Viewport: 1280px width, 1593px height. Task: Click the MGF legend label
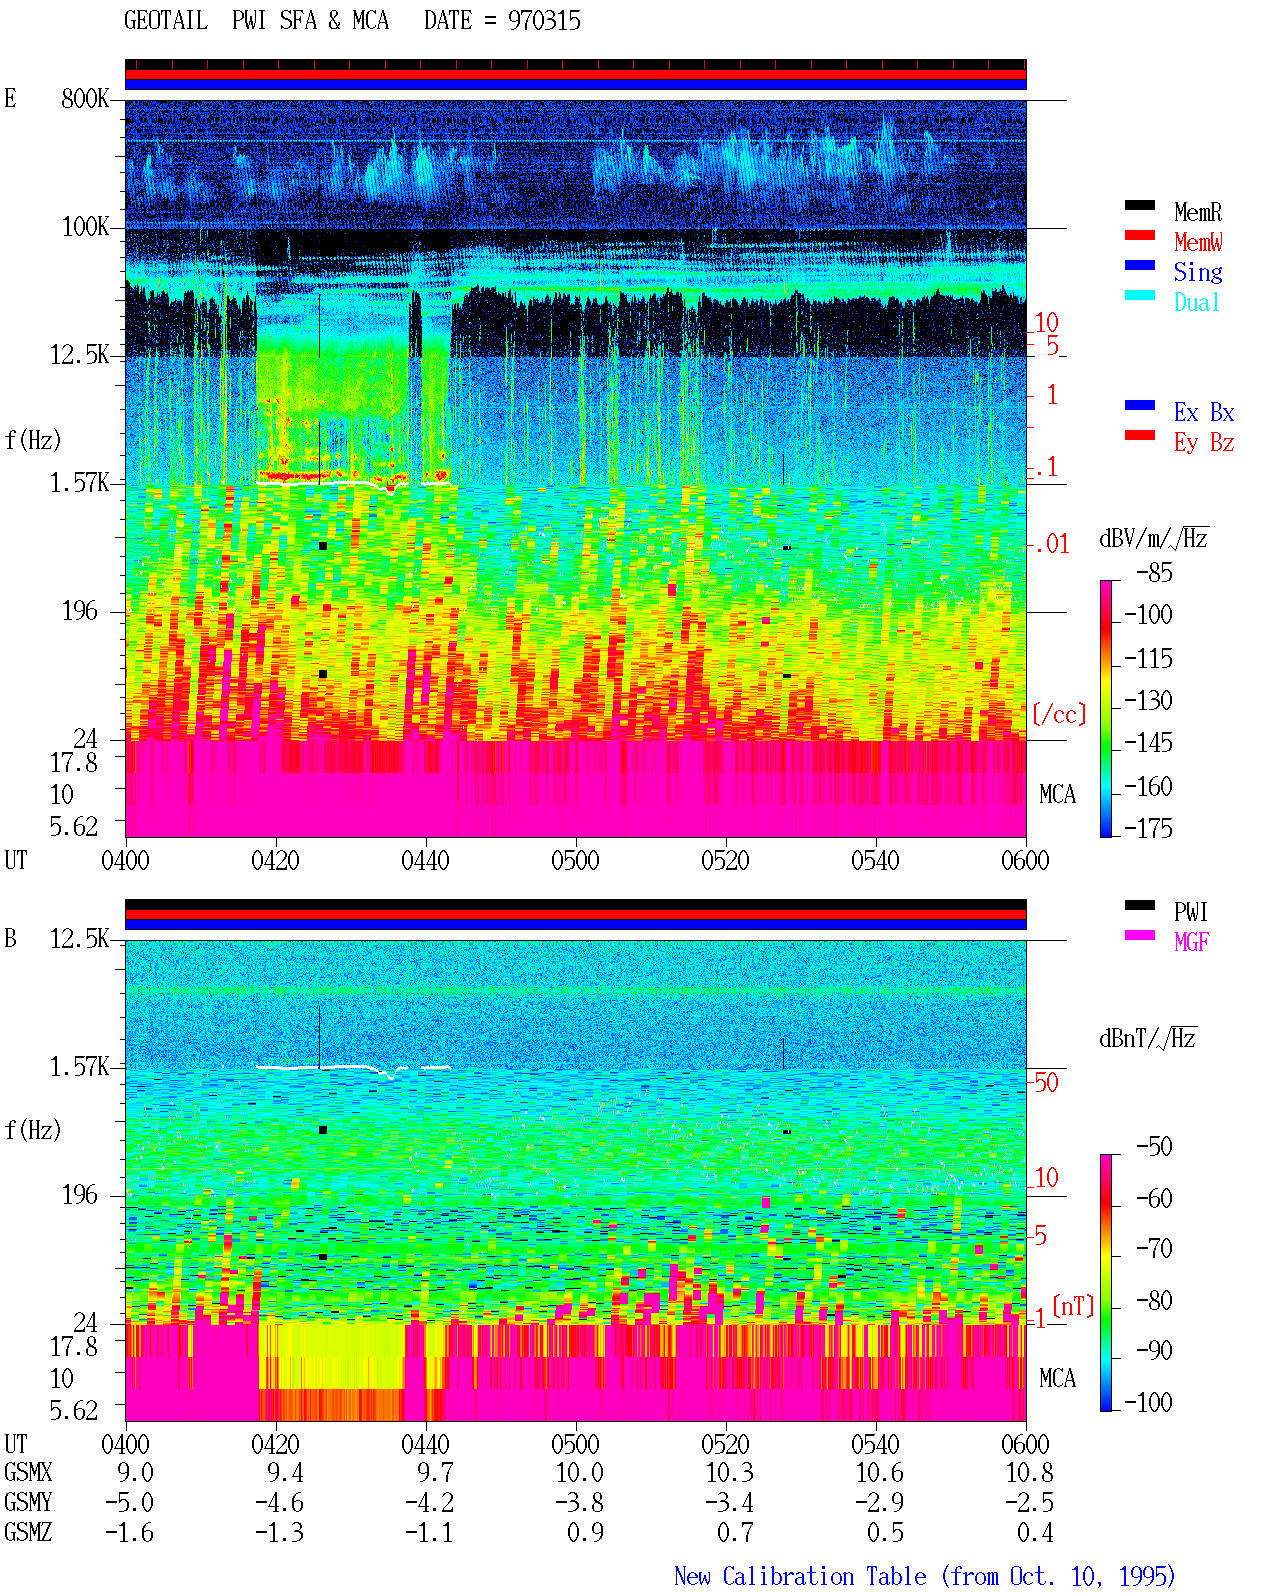tap(1191, 942)
